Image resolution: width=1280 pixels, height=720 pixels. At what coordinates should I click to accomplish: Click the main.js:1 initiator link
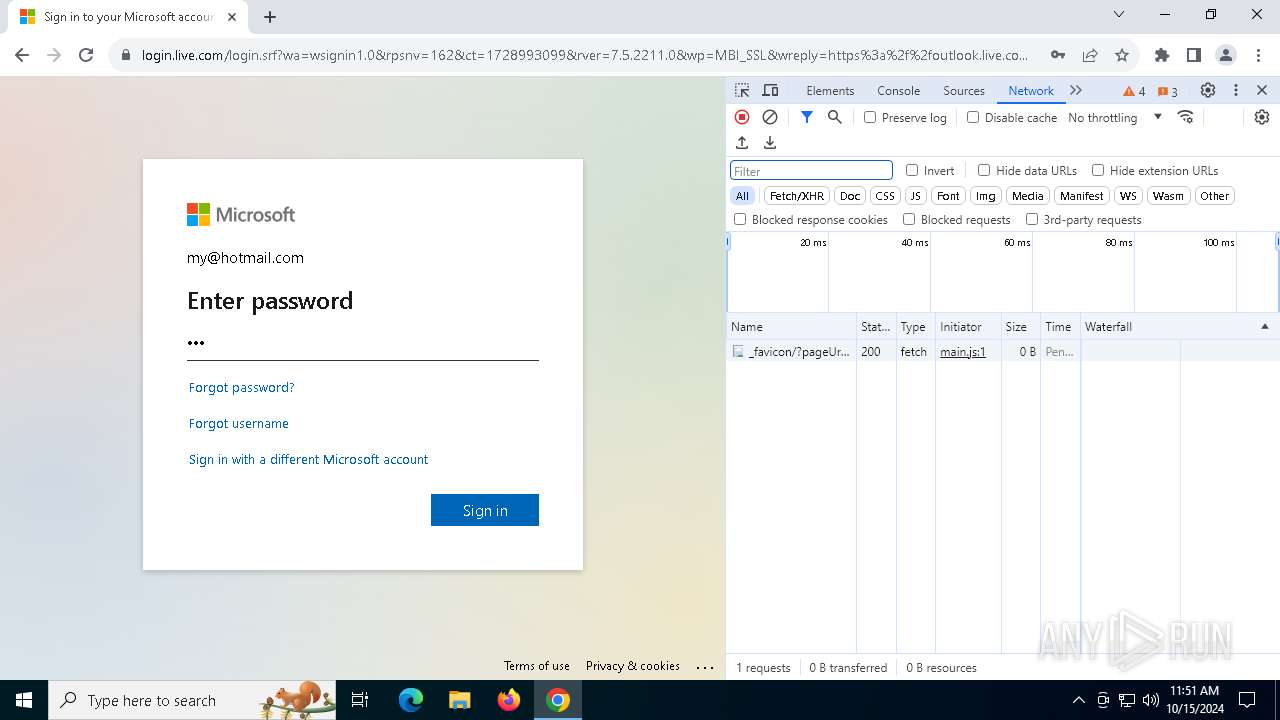[x=963, y=352]
